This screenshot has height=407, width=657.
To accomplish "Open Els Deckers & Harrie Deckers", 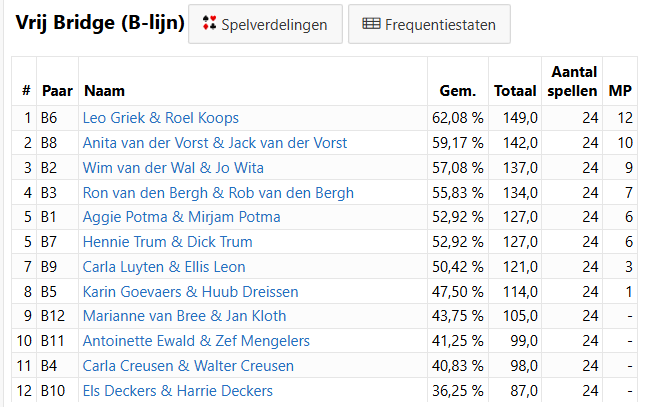I will (x=177, y=391).
